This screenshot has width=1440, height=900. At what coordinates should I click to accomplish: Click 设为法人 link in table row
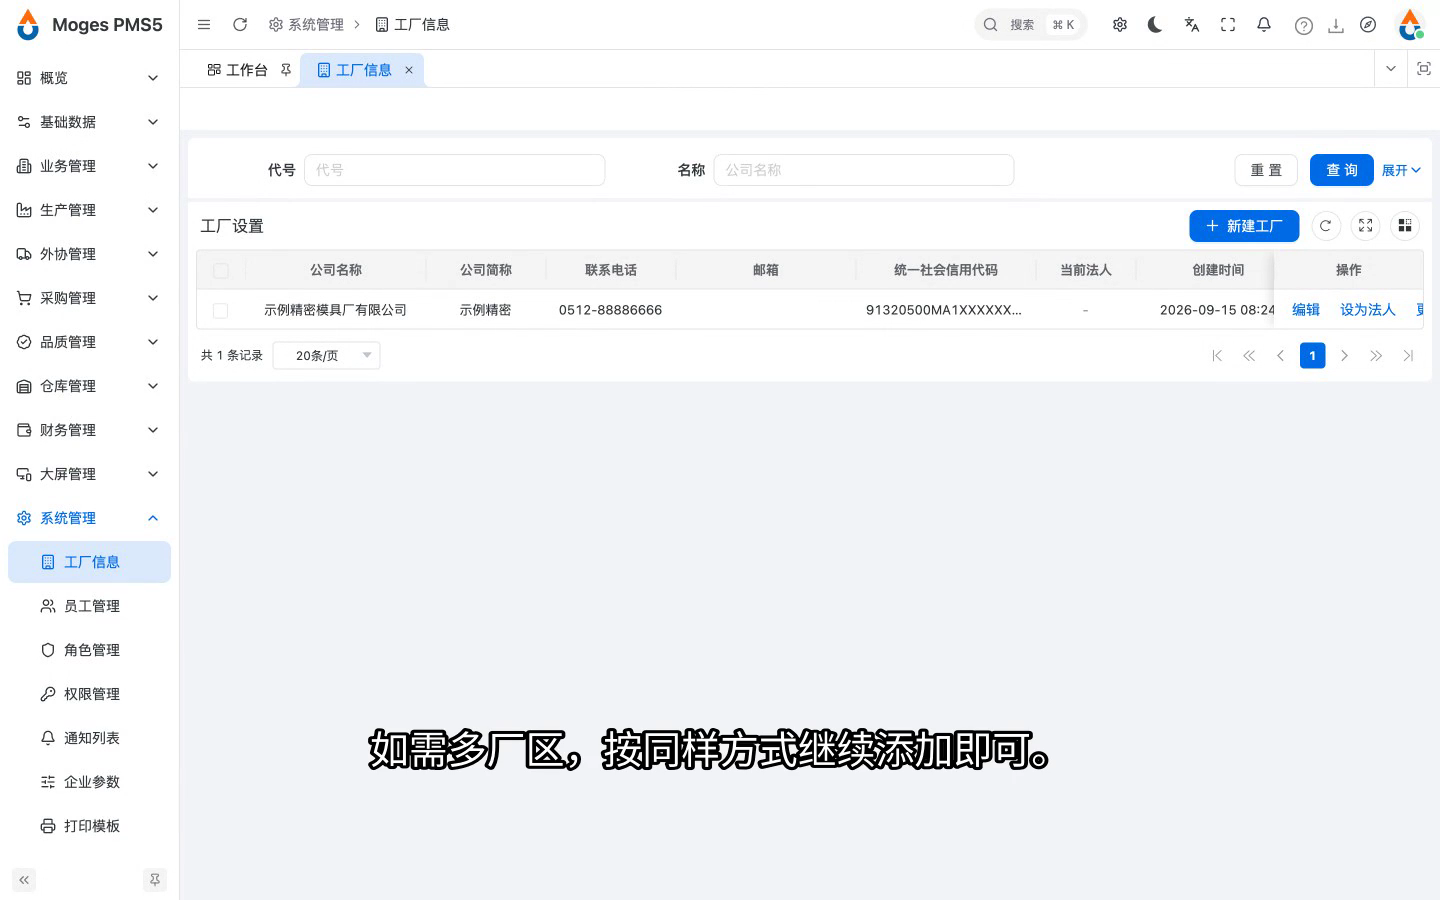tap(1368, 310)
